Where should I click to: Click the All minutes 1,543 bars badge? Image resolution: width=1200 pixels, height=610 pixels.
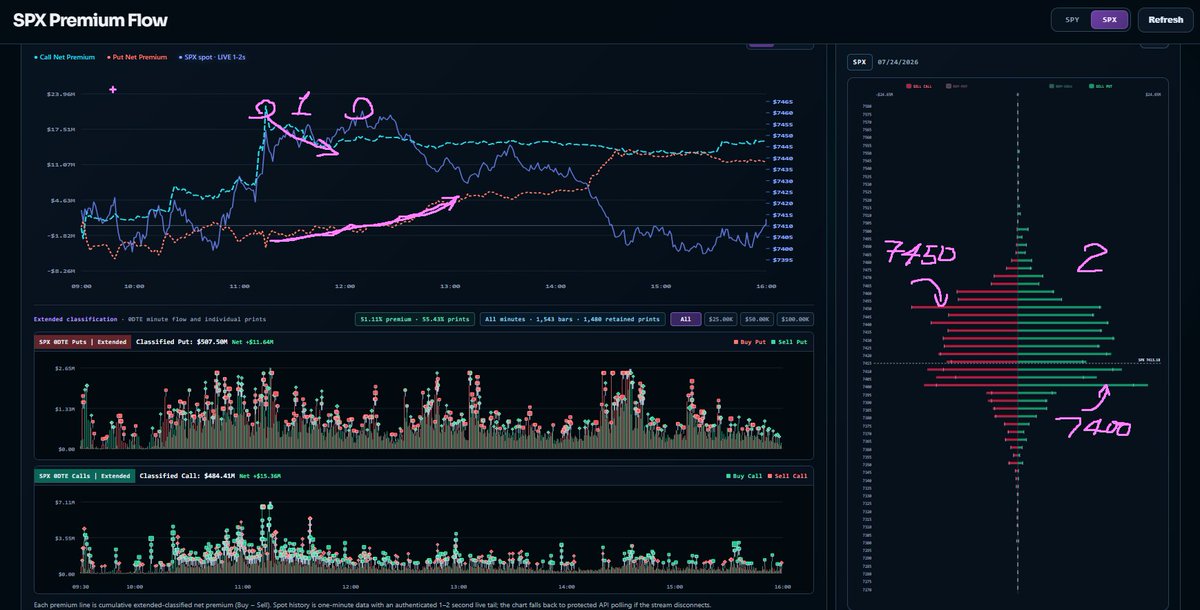[571, 319]
